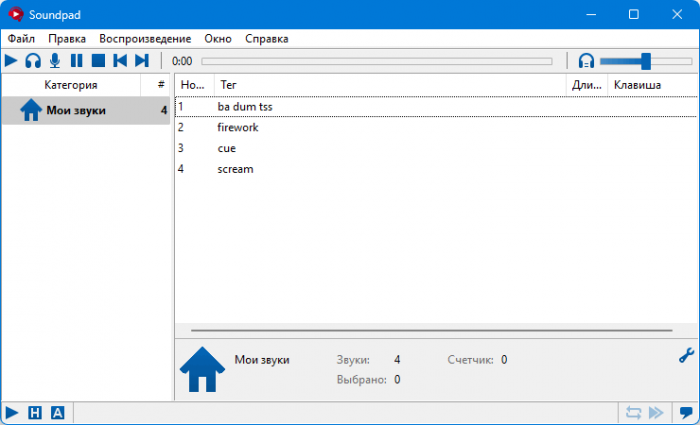Minimize the Soundpad window
Viewport: 700px width, 425px height.
coord(591,15)
